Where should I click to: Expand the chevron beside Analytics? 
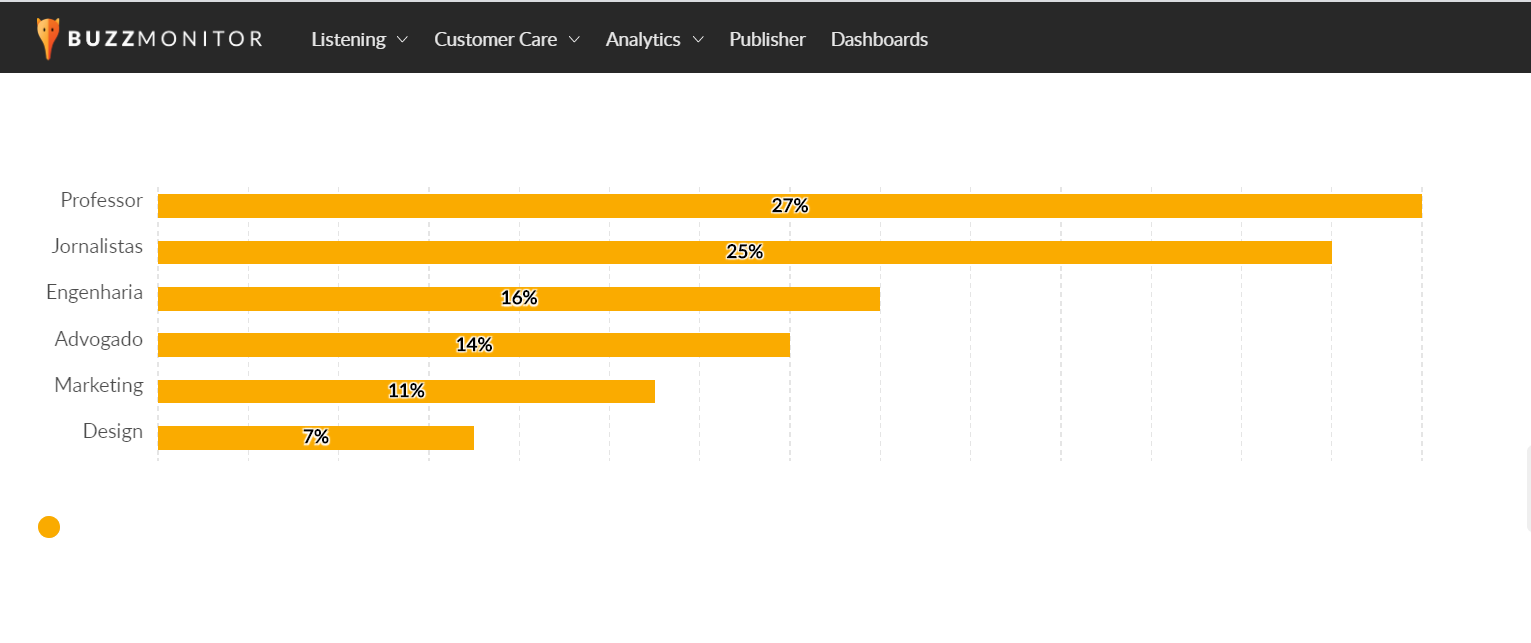pyautogui.click(x=698, y=40)
